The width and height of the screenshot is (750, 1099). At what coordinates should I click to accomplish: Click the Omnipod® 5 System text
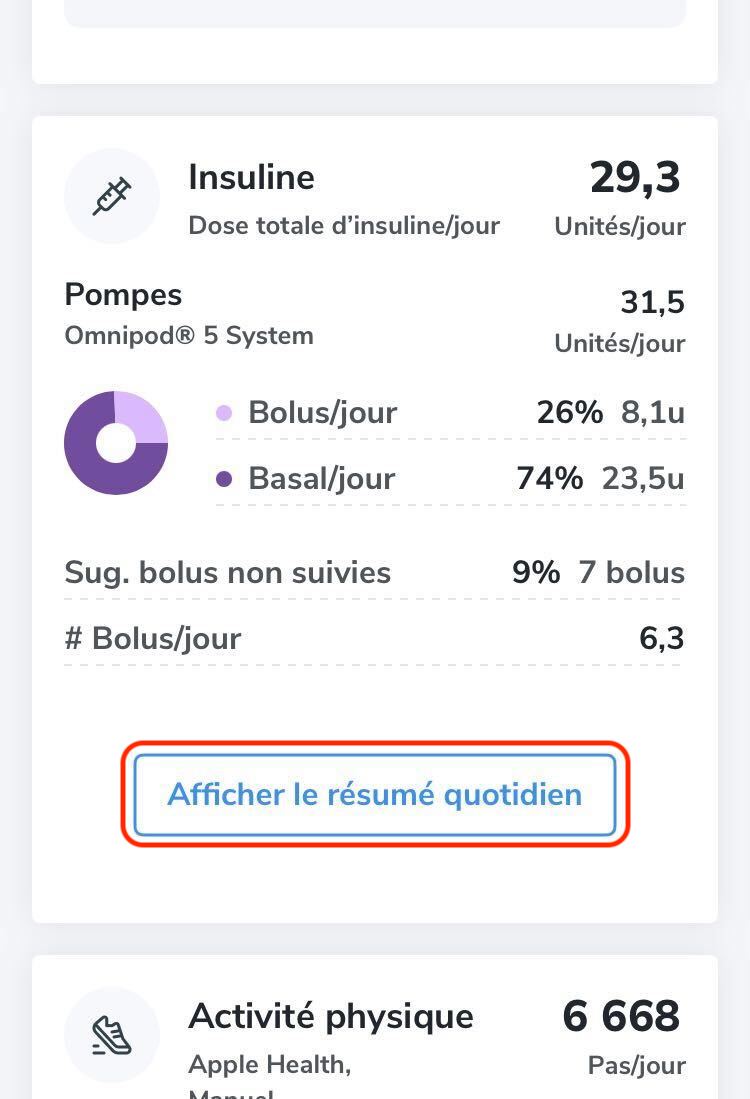pos(189,335)
